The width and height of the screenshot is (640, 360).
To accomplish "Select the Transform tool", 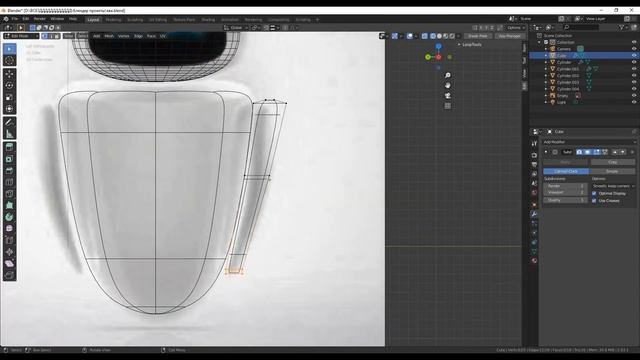I will pos(9,109).
